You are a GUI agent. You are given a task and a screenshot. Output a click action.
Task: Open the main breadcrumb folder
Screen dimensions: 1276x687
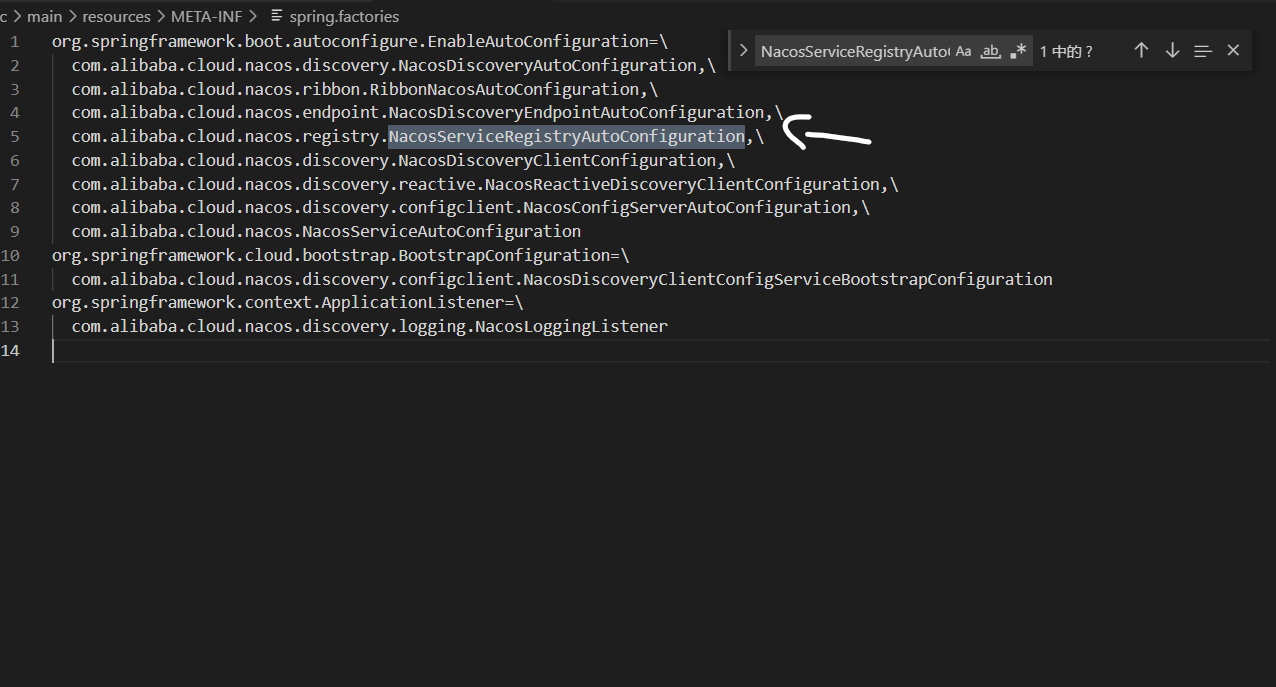[44, 16]
